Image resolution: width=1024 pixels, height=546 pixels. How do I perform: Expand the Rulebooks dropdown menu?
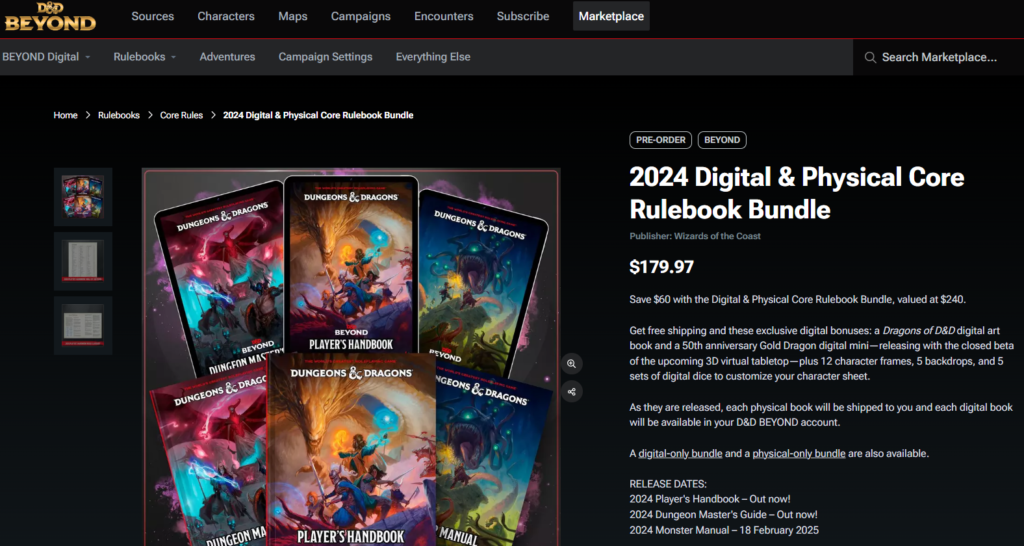click(145, 57)
